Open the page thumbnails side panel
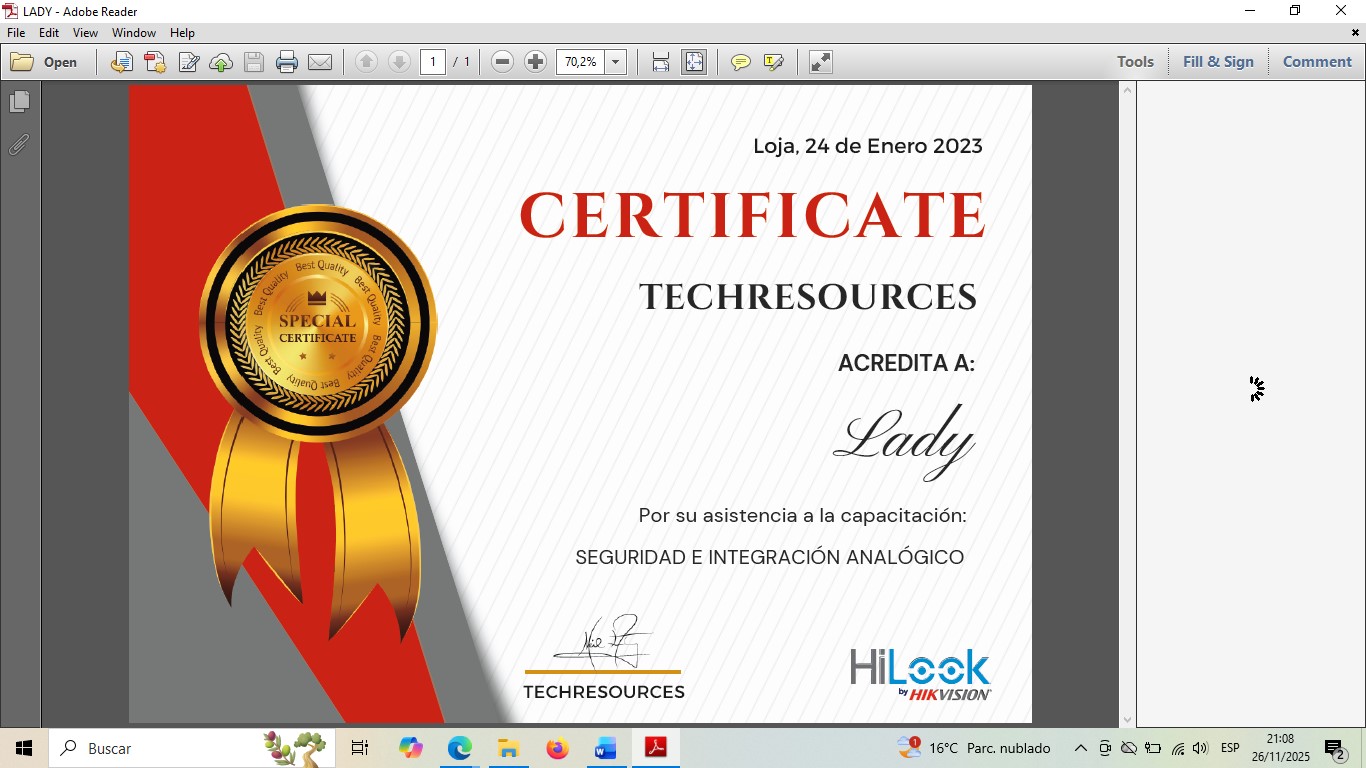The height and width of the screenshot is (768, 1366). pyautogui.click(x=19, y=102)
